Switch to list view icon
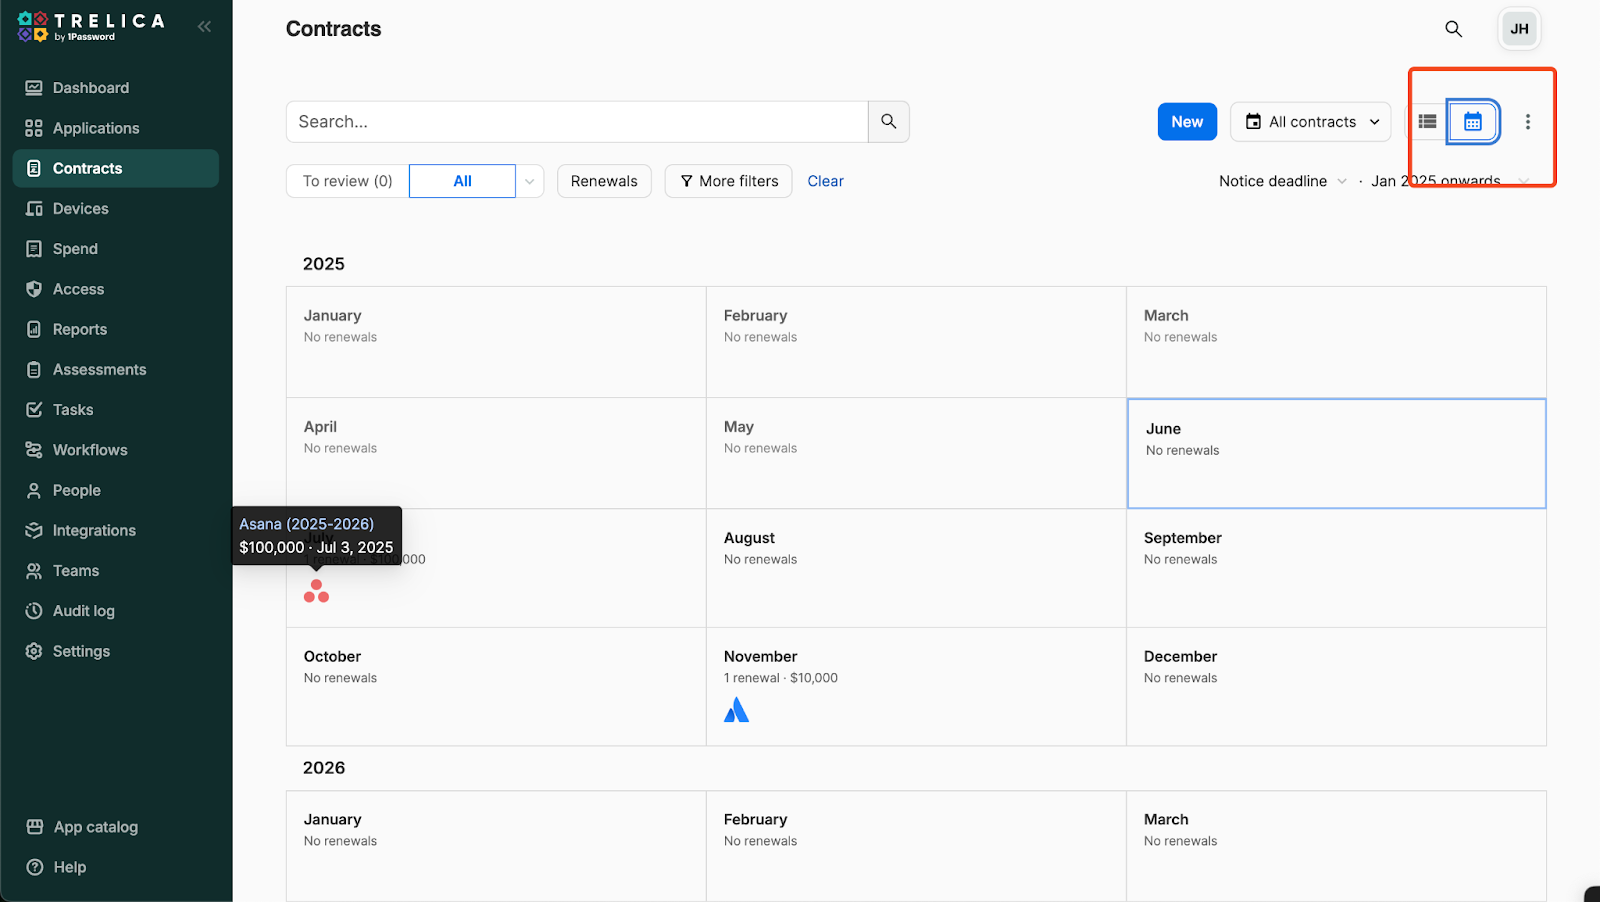Screen dimensions: 1600x902 pyautogui.click(x=1427, y=122)
